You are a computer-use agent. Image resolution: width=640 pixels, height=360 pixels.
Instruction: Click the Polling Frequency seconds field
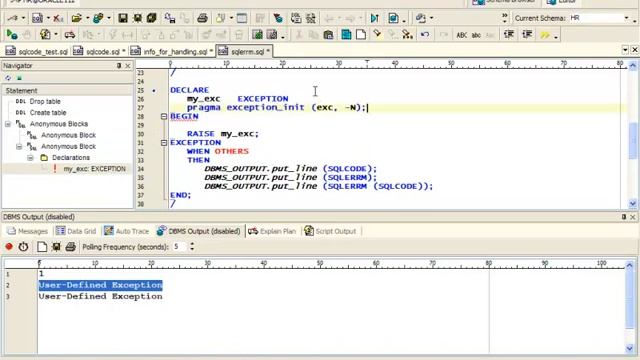click(x=179, y=247)
